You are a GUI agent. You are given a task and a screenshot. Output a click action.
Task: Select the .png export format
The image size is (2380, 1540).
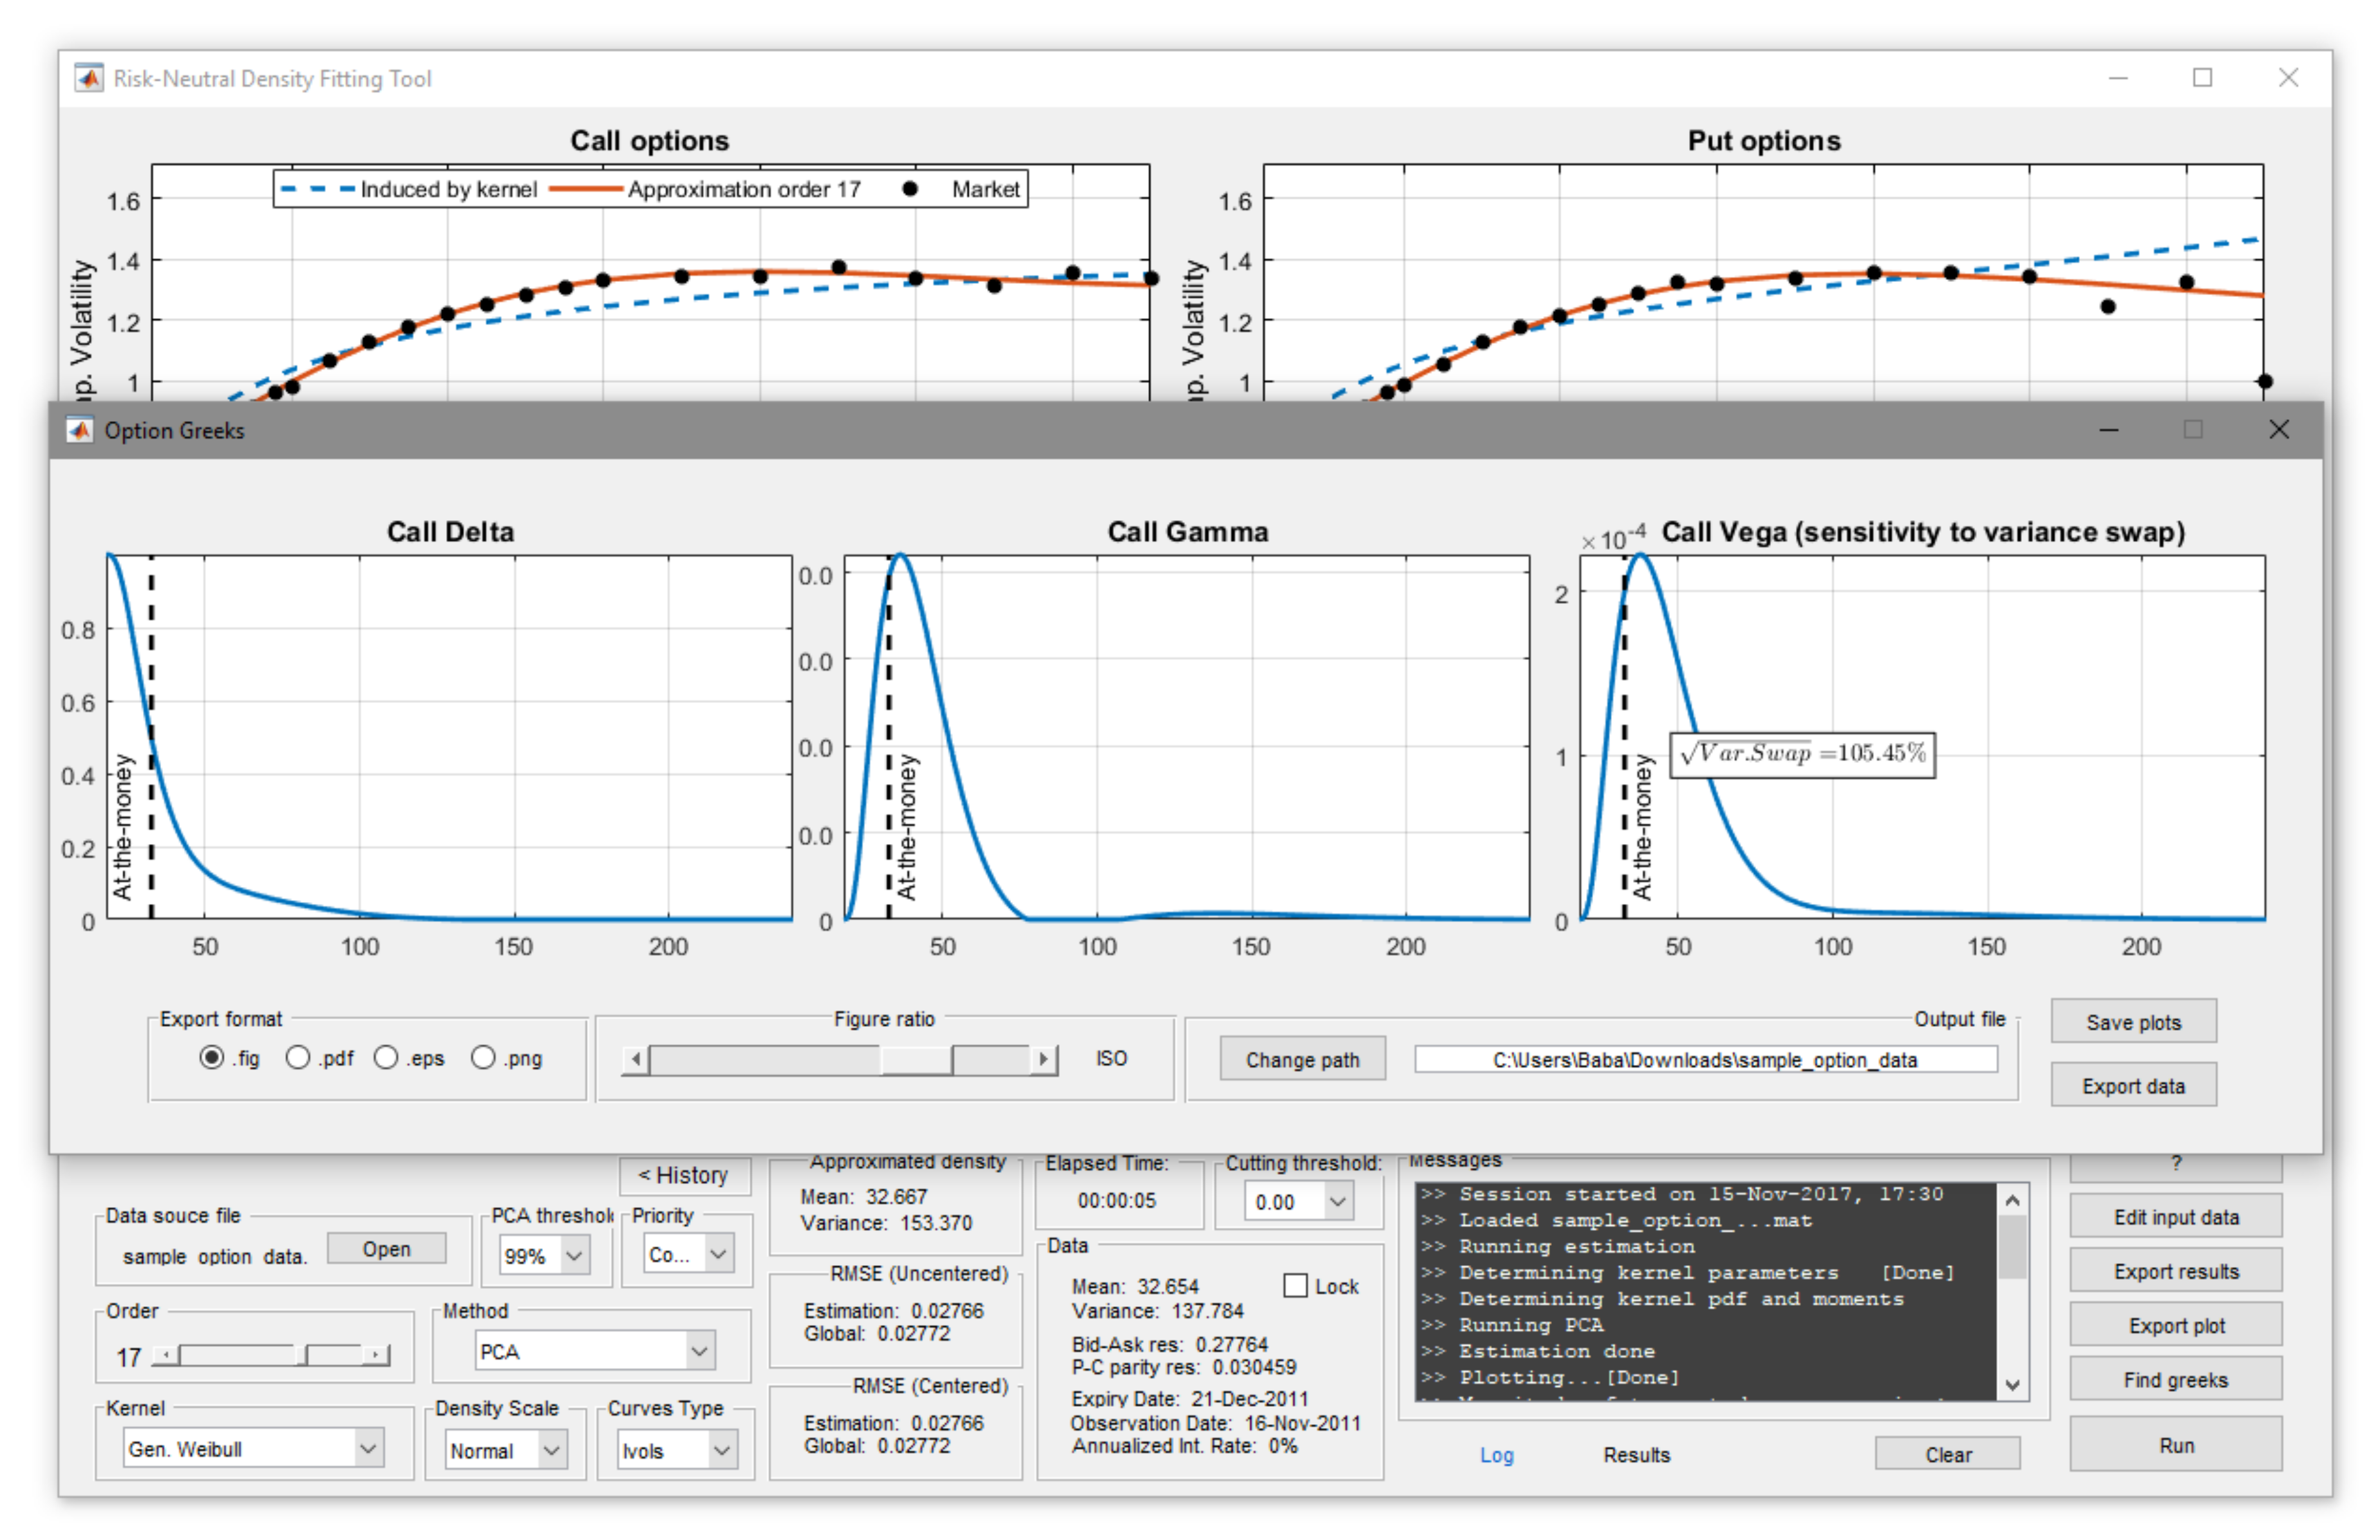(483, 1058)
